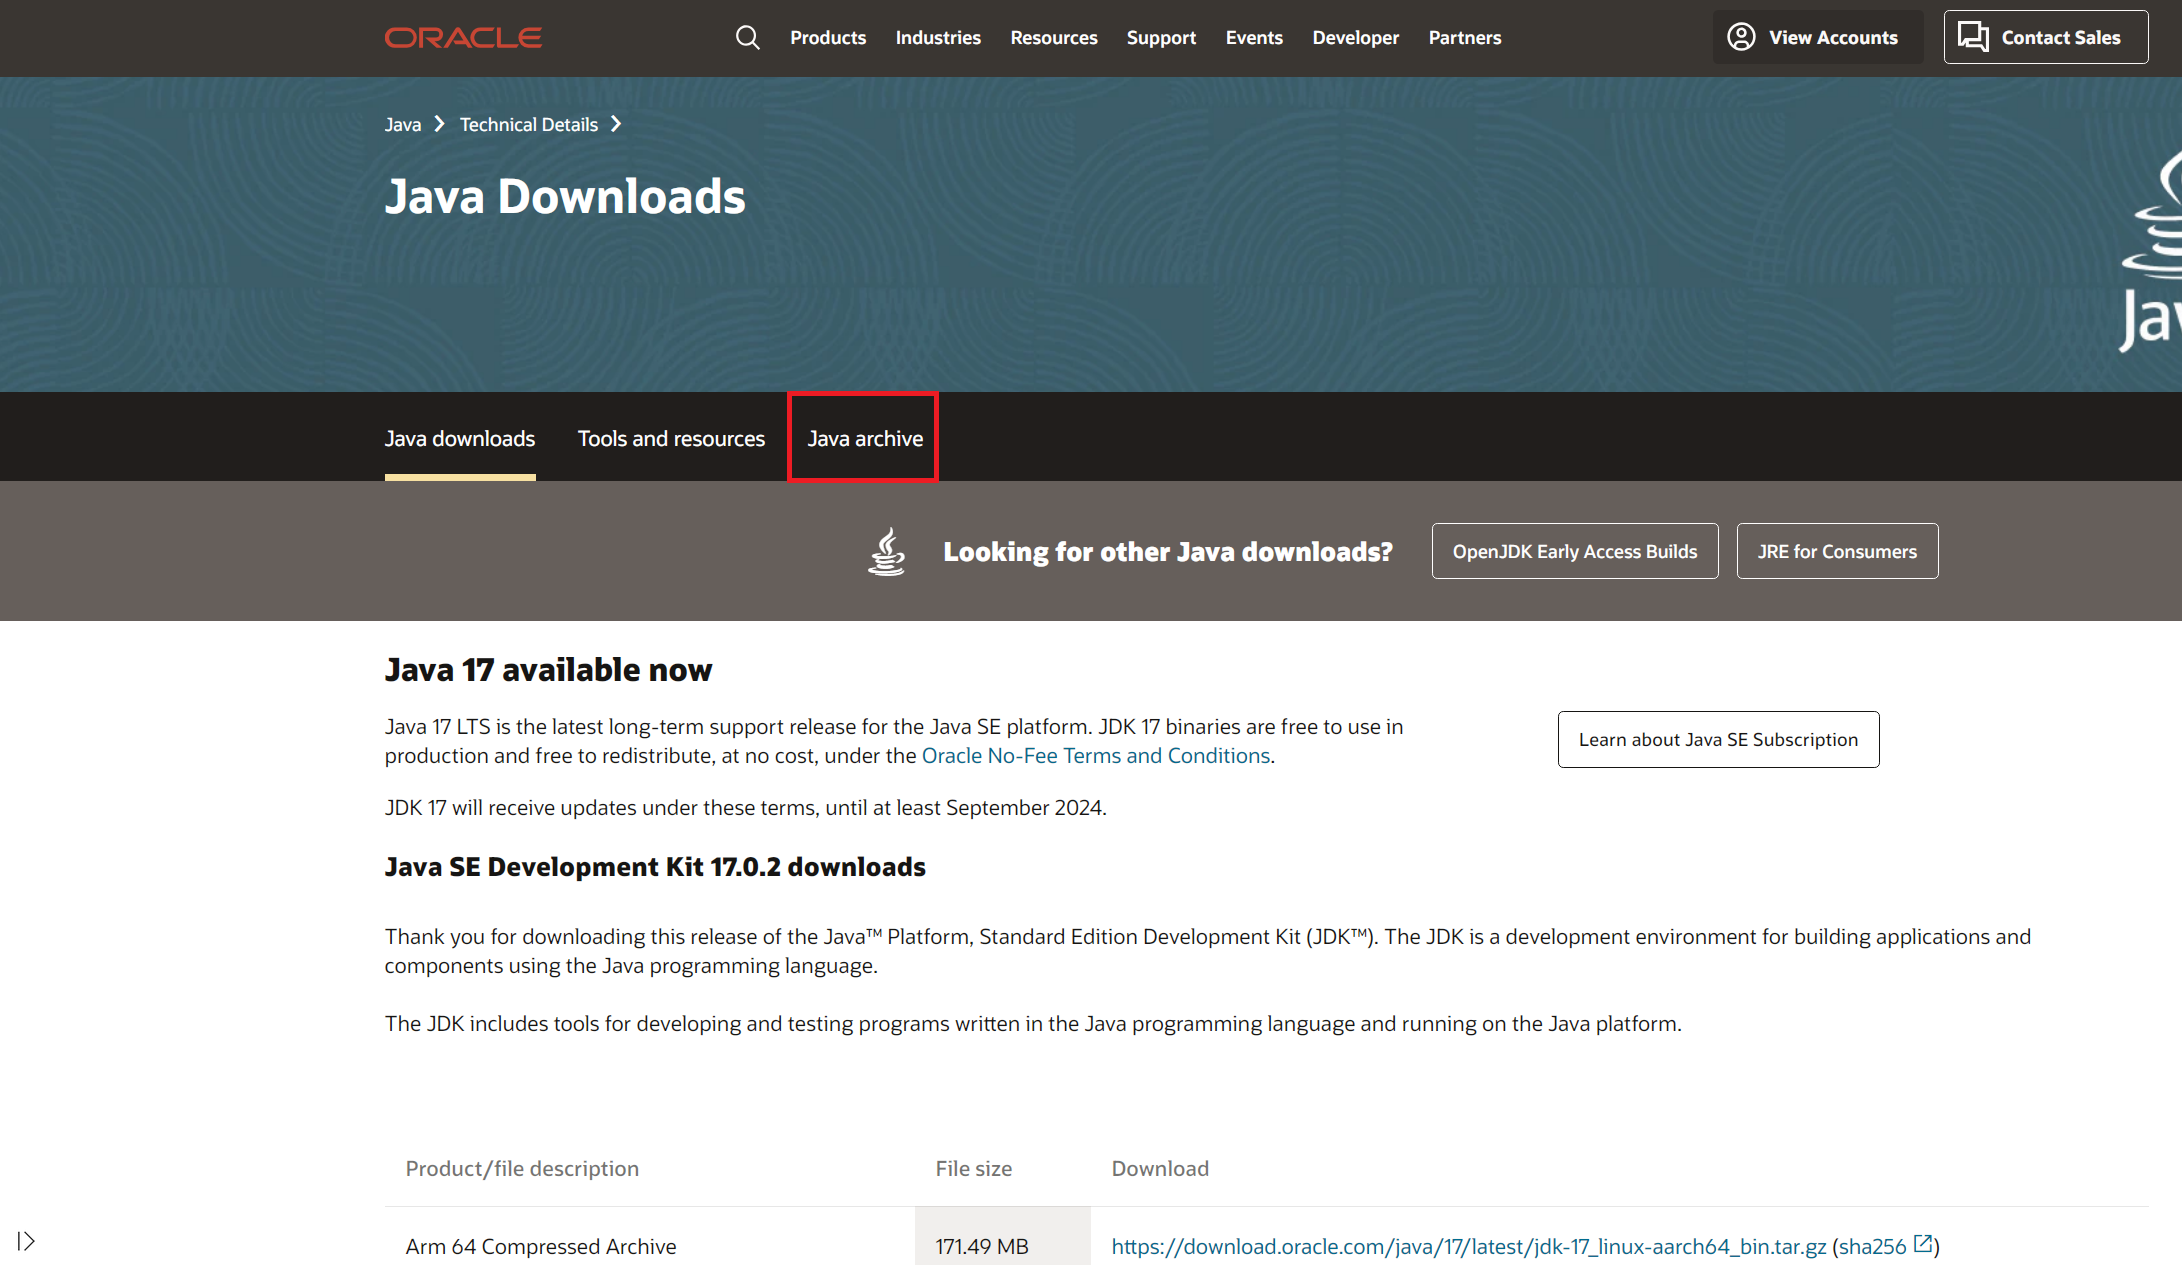The height and width of the screenshot is (1265, 2182).
Task: Open the sha256 checksum link
Action: (x=1872, y=1247)
